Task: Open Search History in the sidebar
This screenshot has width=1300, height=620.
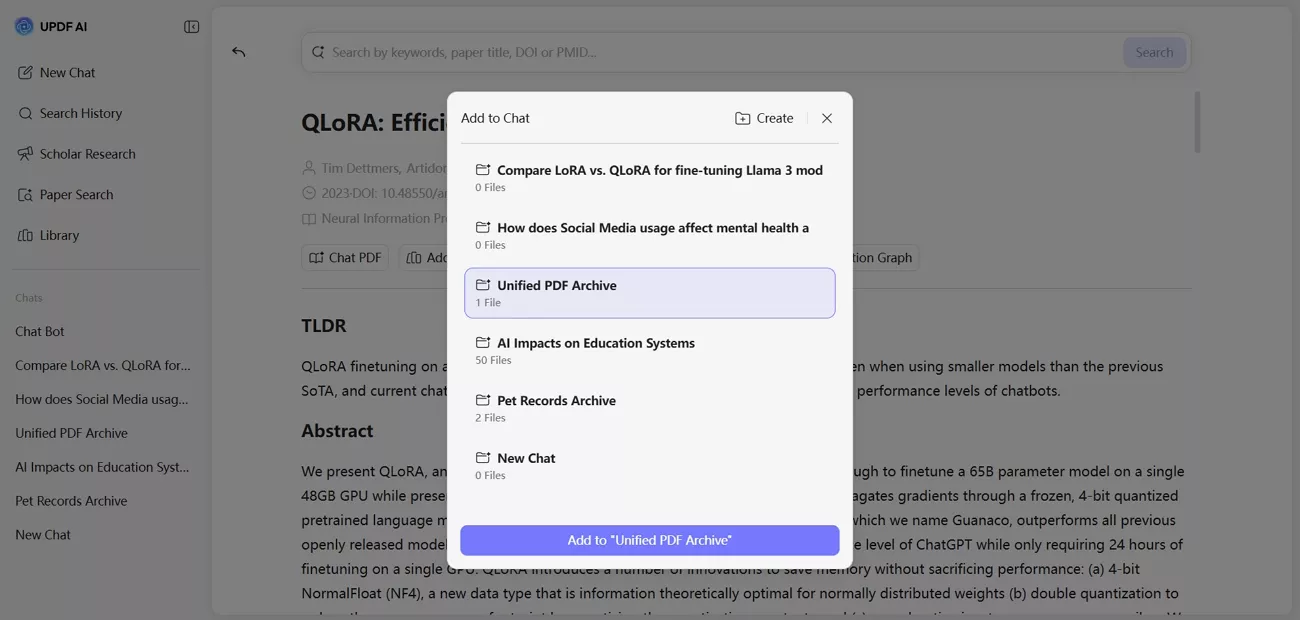Action: pos(80,114)
